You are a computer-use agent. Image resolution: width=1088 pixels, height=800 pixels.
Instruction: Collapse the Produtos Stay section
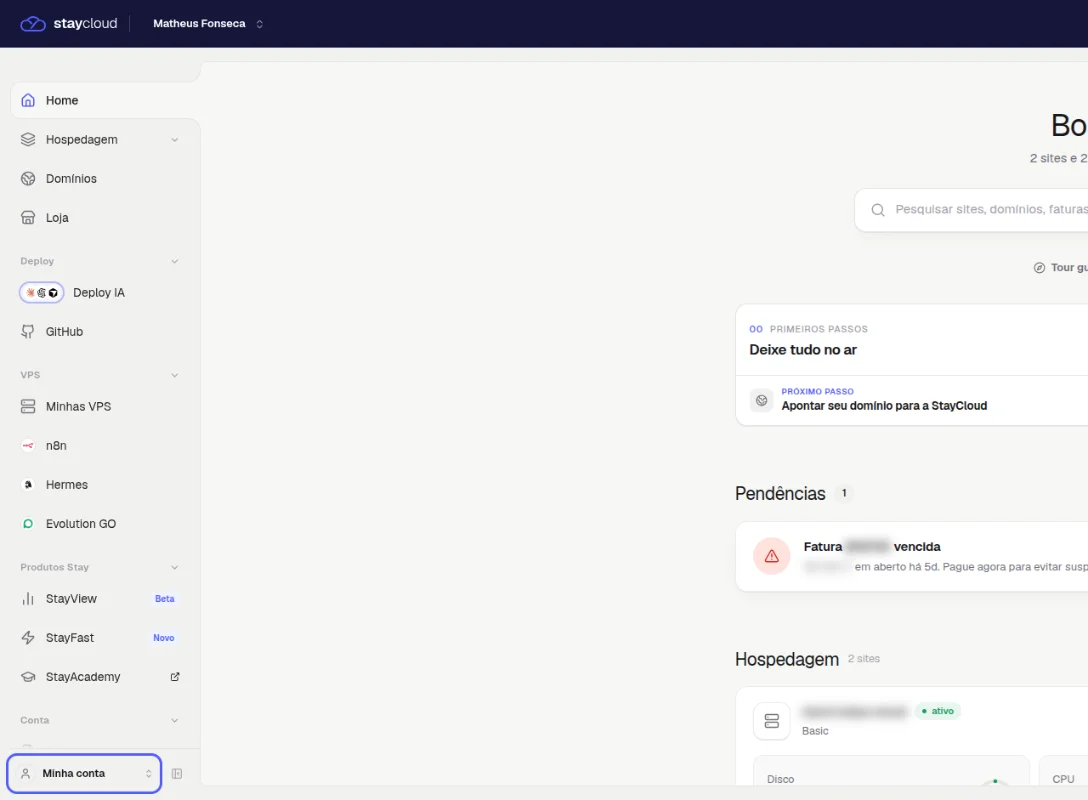click(x=175, y=568)
